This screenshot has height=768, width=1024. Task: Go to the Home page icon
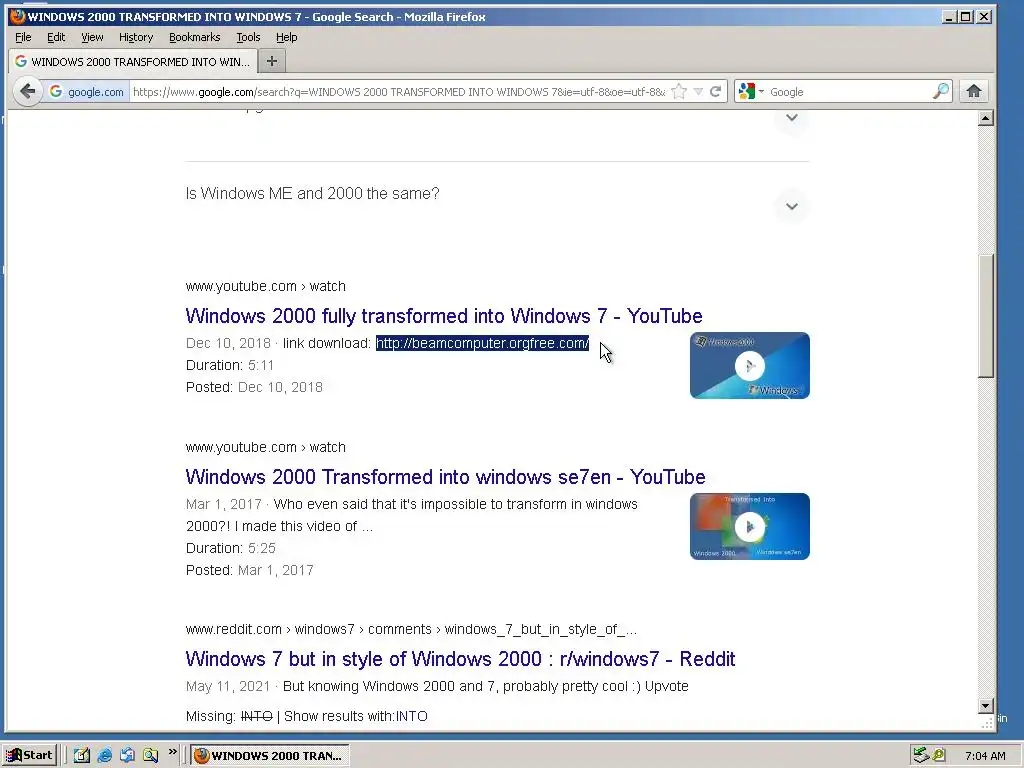tap(974, 91)
